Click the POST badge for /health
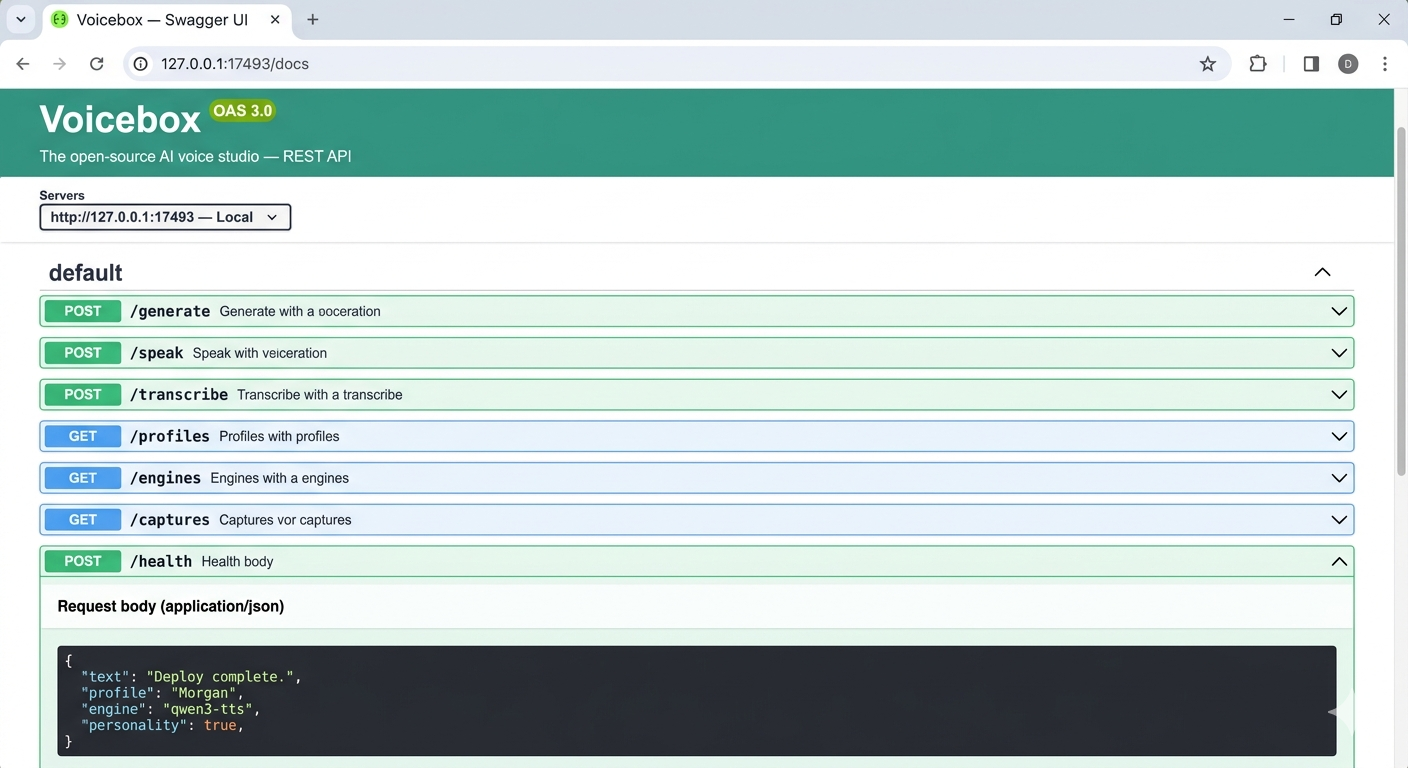The image size is (1408, 768). pos(83,561)
